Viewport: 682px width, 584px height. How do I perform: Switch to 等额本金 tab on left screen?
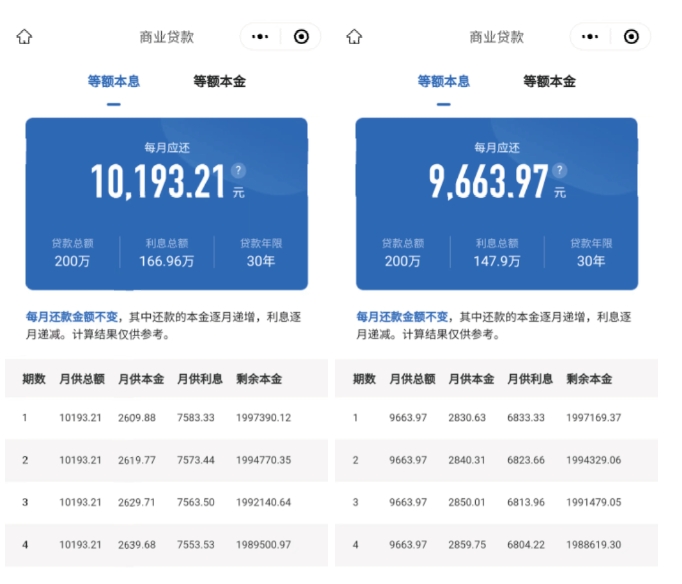click(220, 81)
